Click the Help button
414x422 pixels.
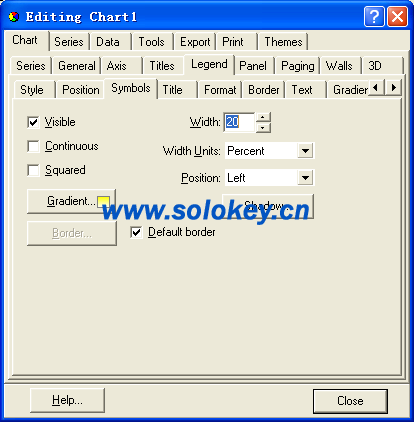[67, 400]
